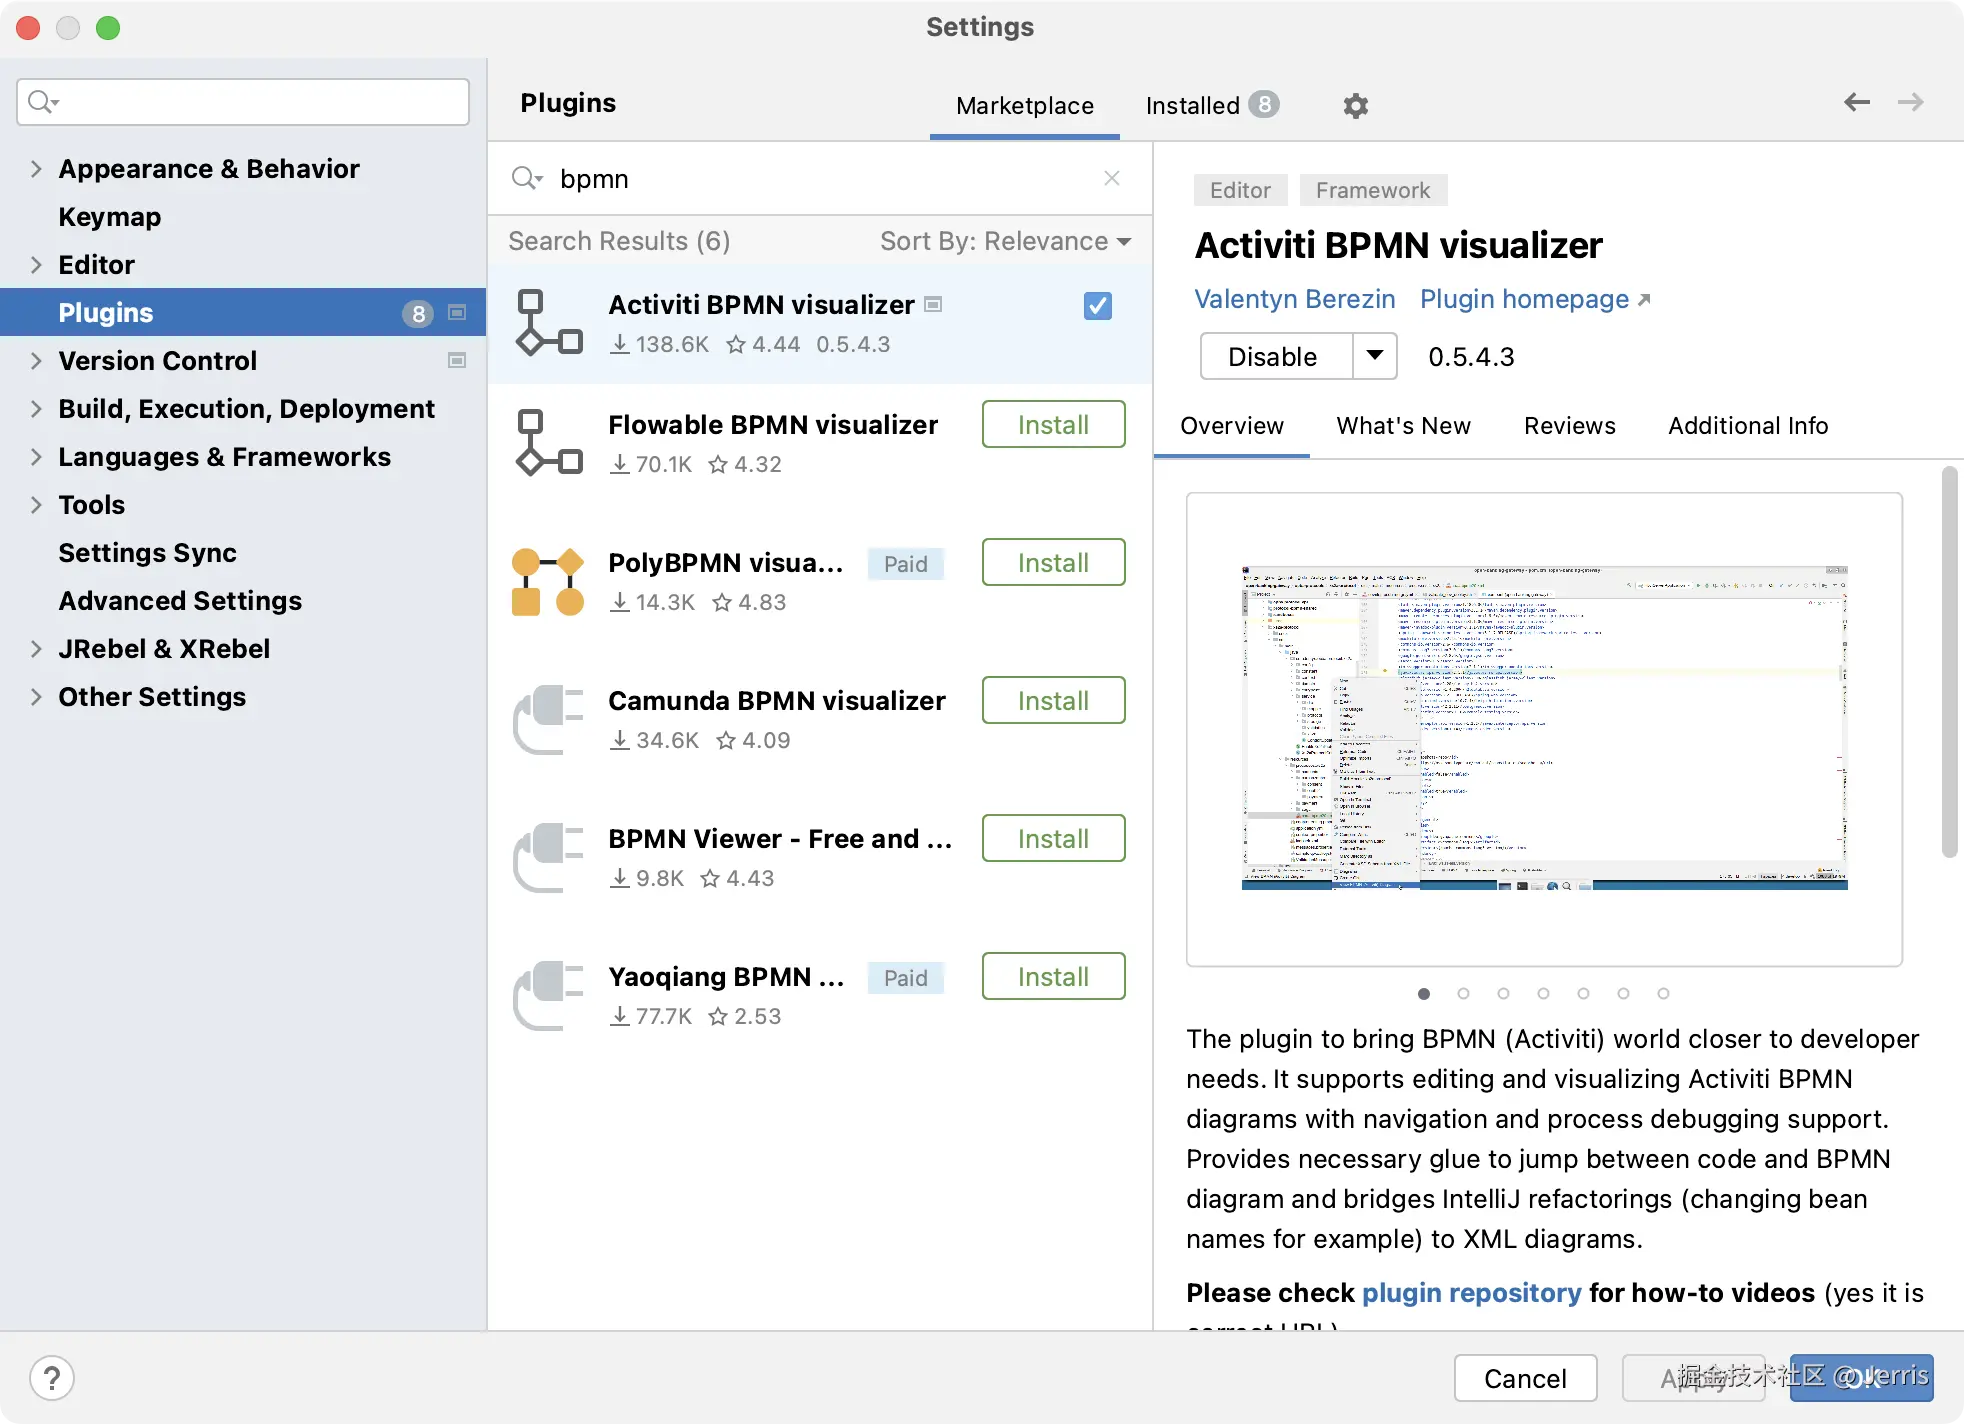Click the plugin description scrollbar
The width and height of the screenshot is (1964, 1424).
1948,664
